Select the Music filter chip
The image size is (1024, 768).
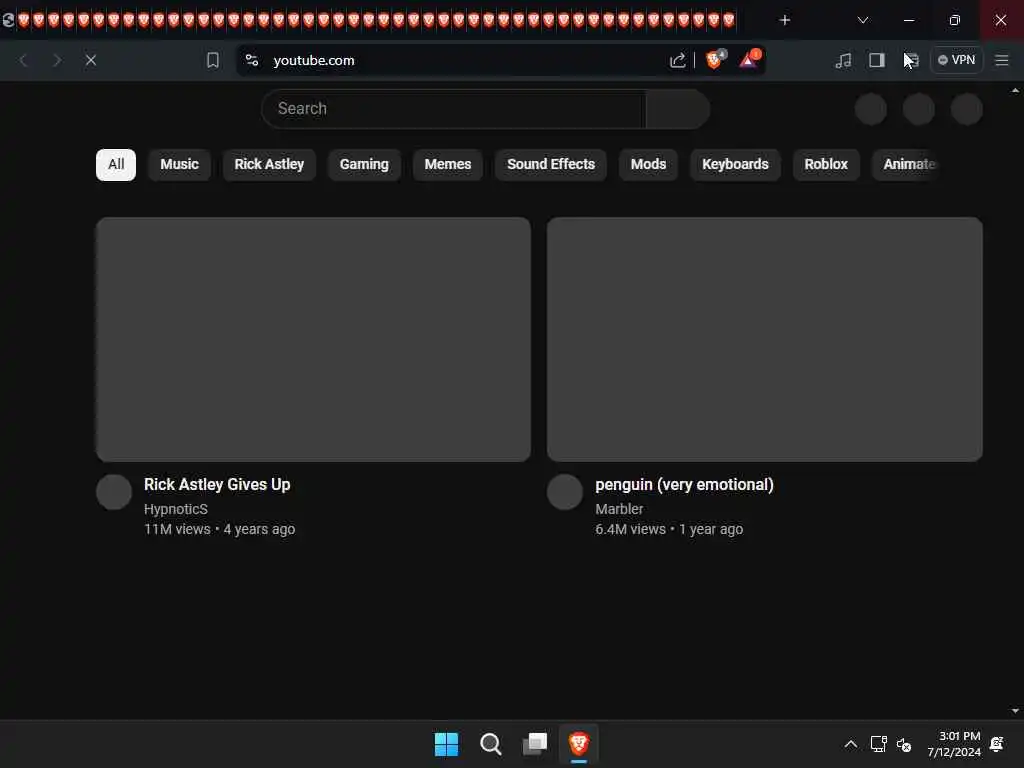click(x=180, y=165)
